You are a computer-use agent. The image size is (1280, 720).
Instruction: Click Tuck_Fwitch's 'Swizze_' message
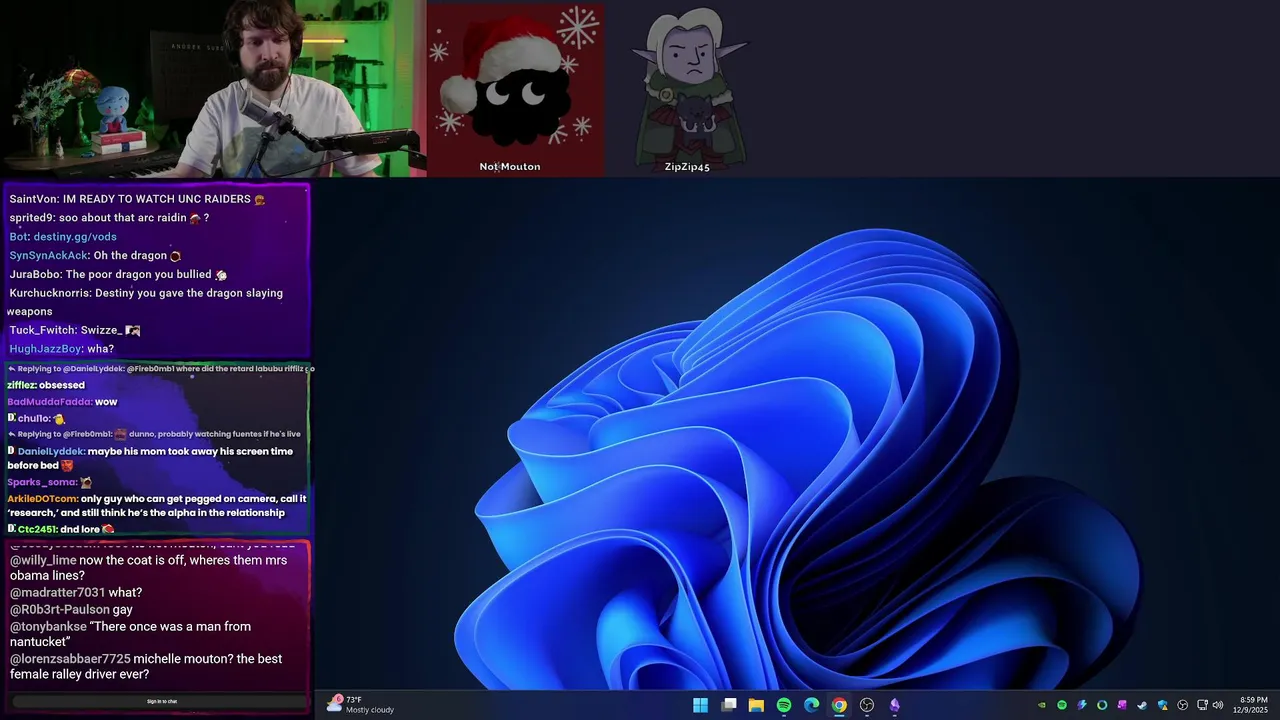[x=75, y=331]
